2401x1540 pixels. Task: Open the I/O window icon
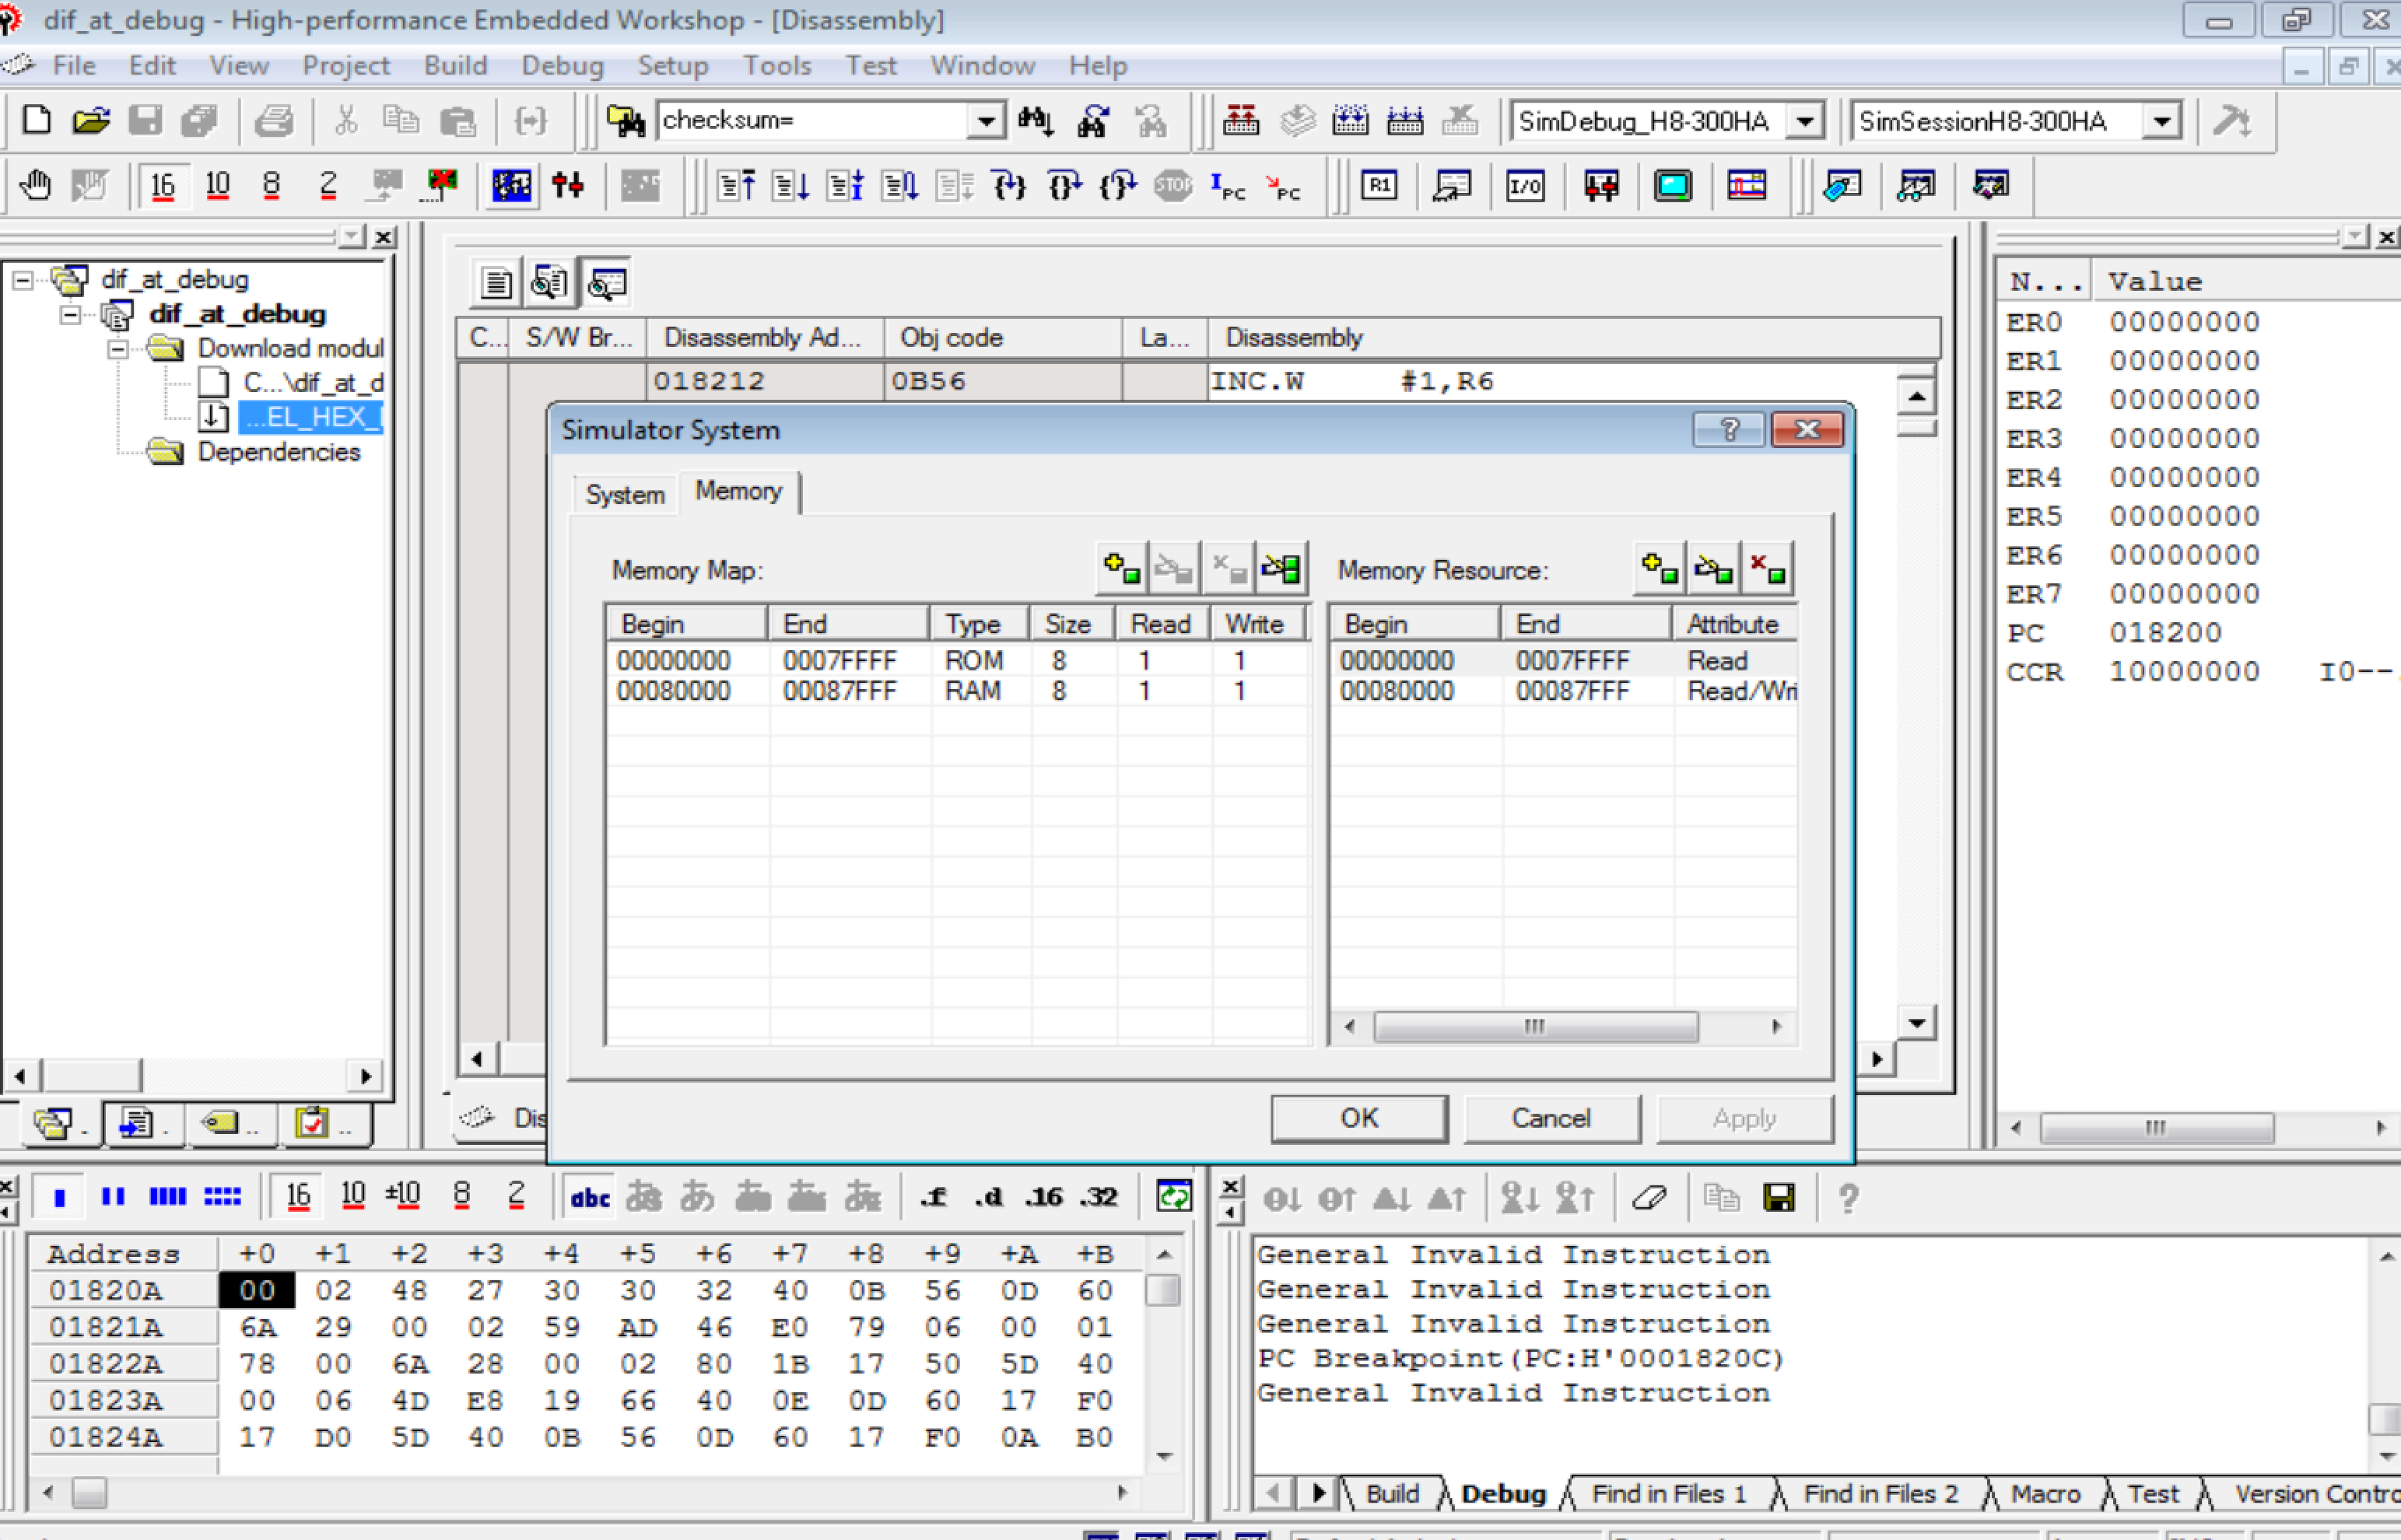1525,186
